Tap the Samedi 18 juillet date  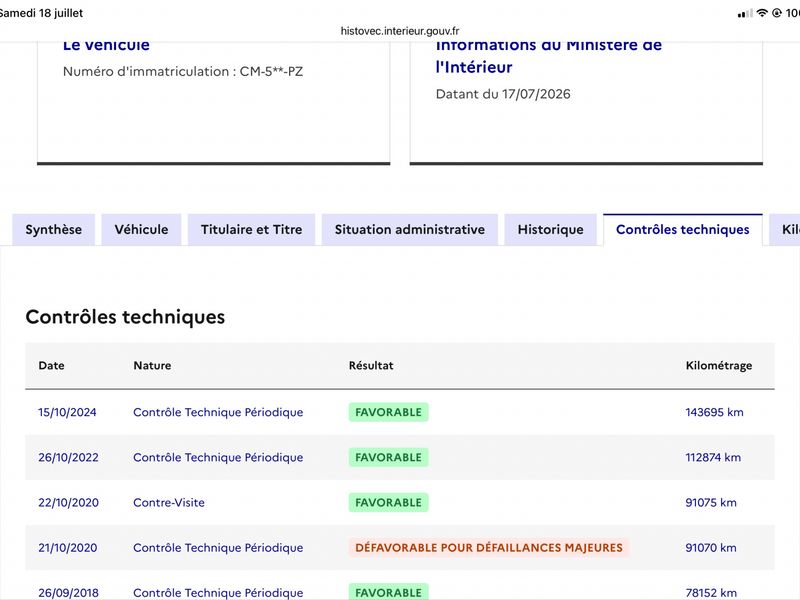pyautogui.click(x=41, y=13)
